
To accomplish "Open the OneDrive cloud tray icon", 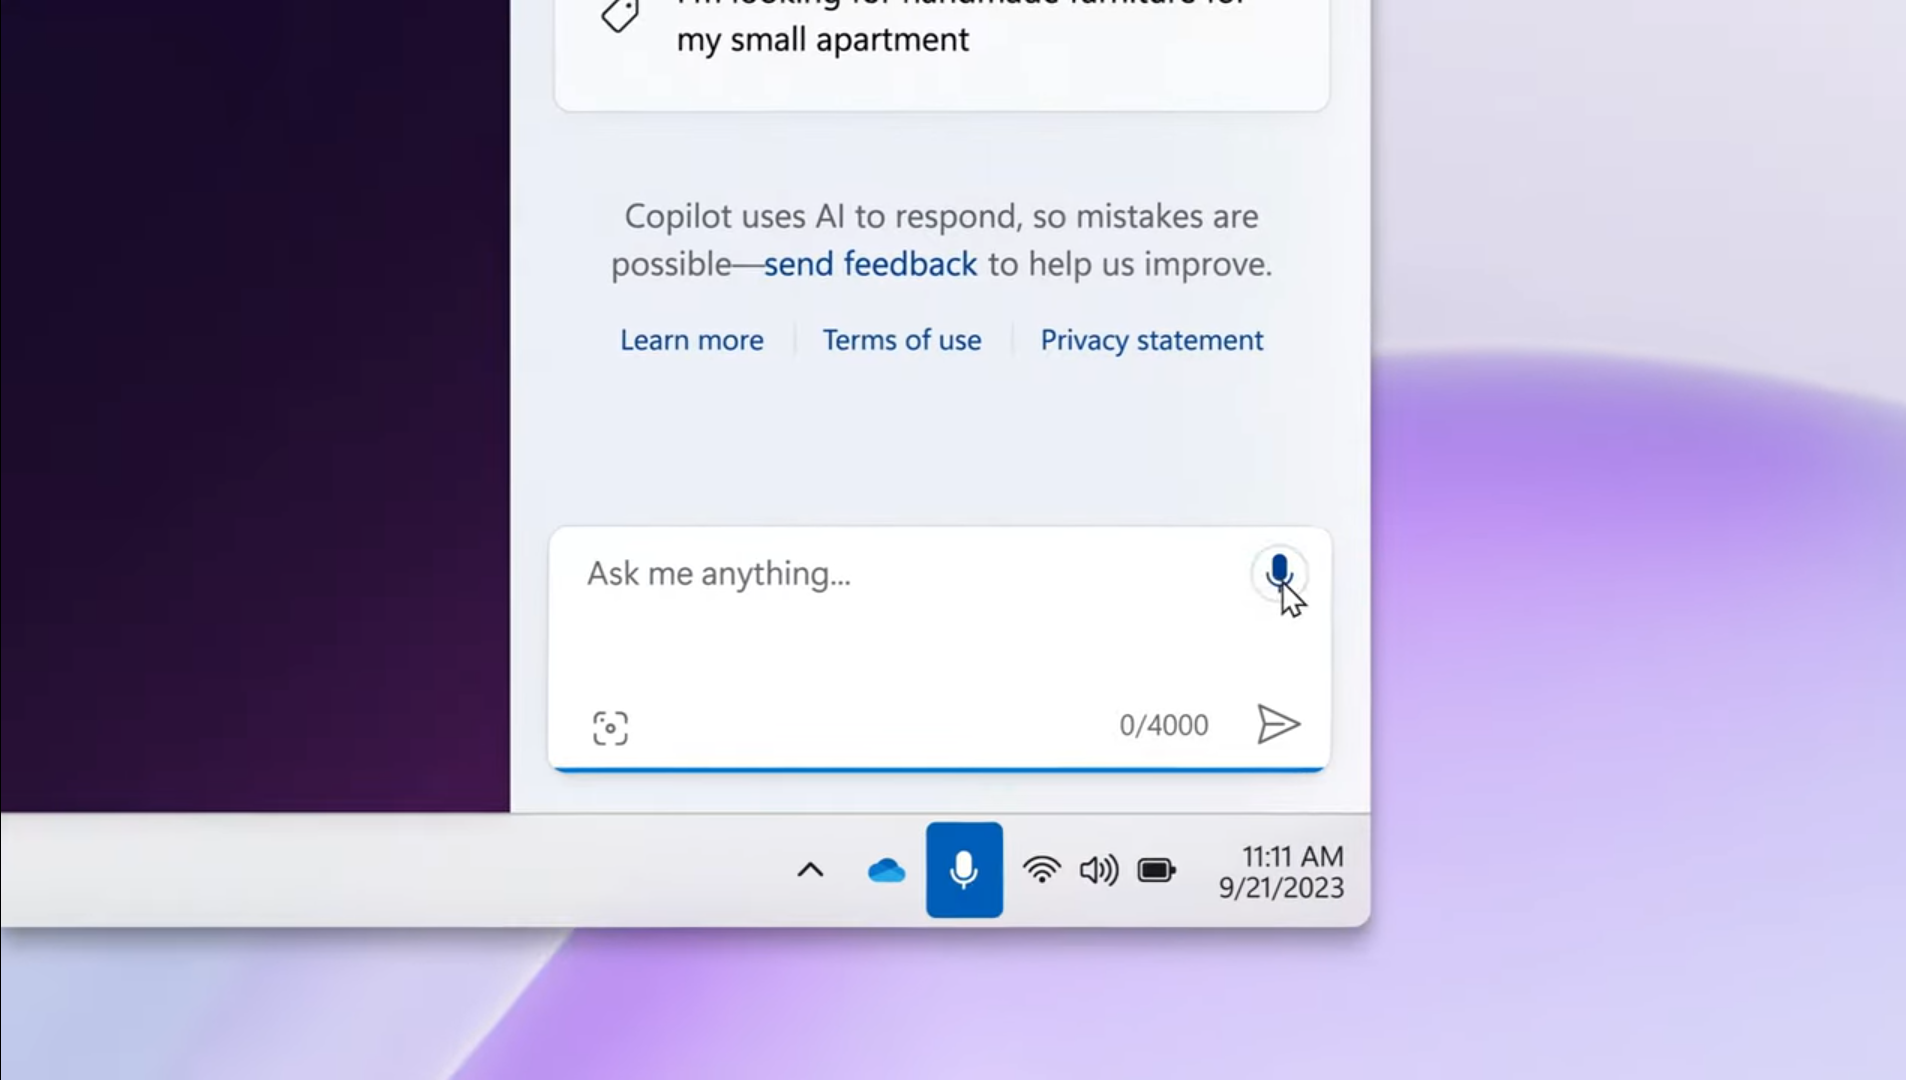I will click(886, 870).
